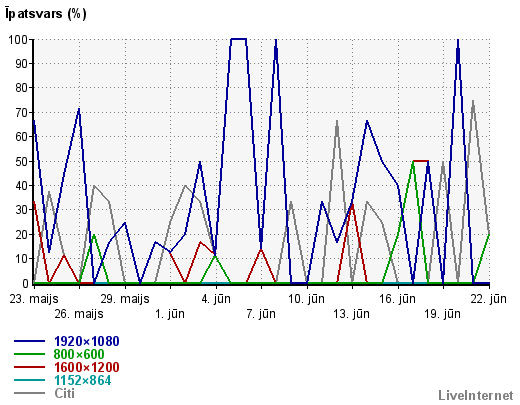This screenshot has height=405, width=520.
Task: Click the 13. jūn date label
Action: tap(352, 314)
